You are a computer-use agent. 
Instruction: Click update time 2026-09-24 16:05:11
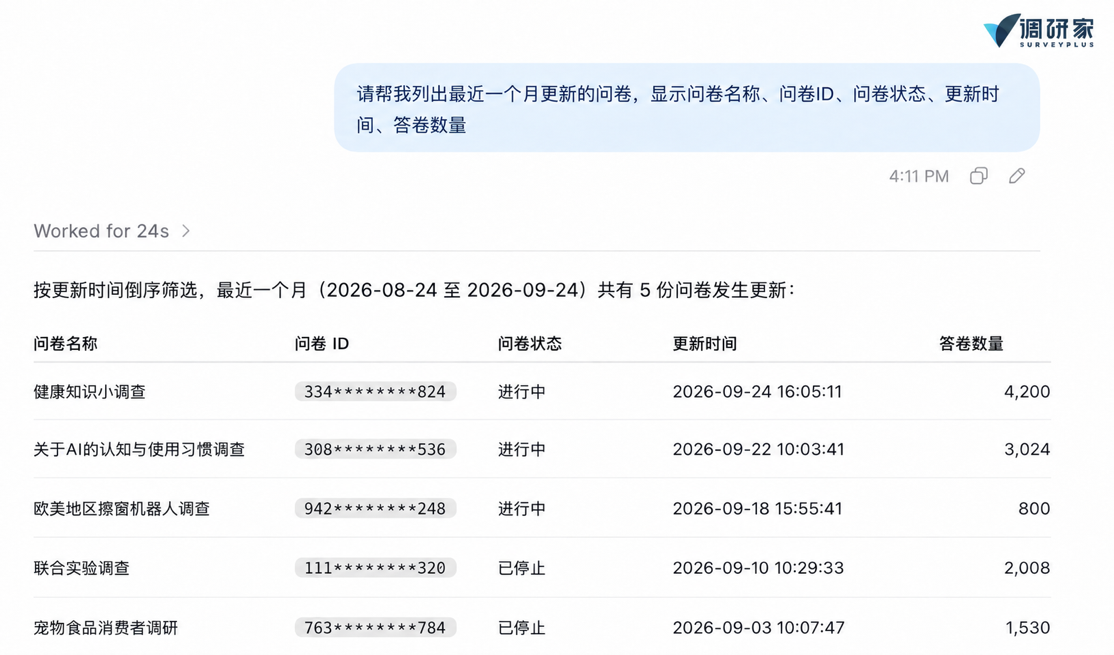pyautogui.click(x=757, y=391)
